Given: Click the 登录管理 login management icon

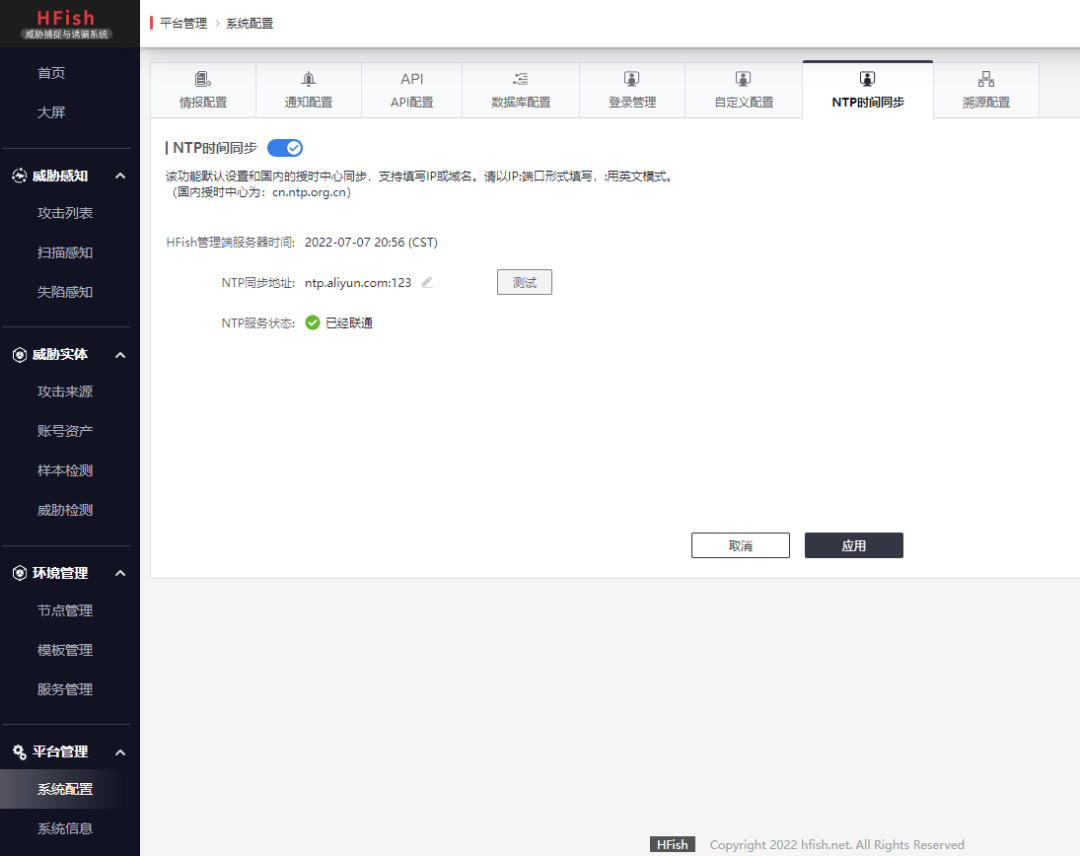Looking at the screenshot, I should click(x=631, y=78).
